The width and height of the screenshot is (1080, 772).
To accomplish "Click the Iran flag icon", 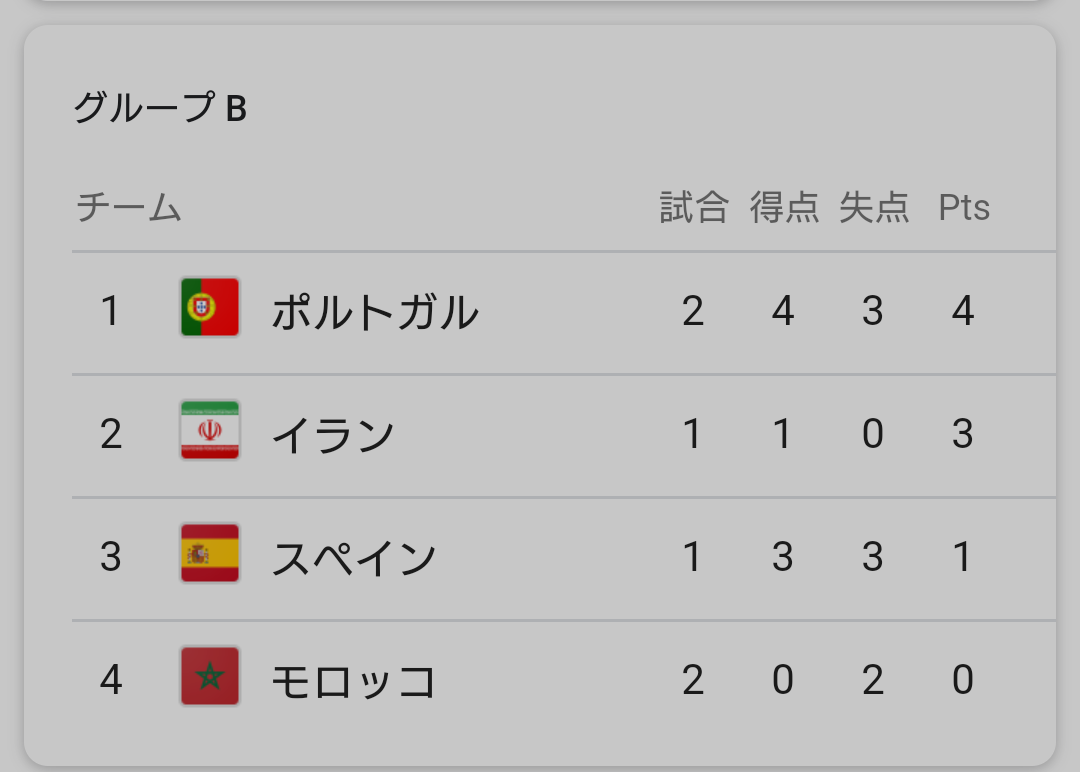I will (210, 430).
